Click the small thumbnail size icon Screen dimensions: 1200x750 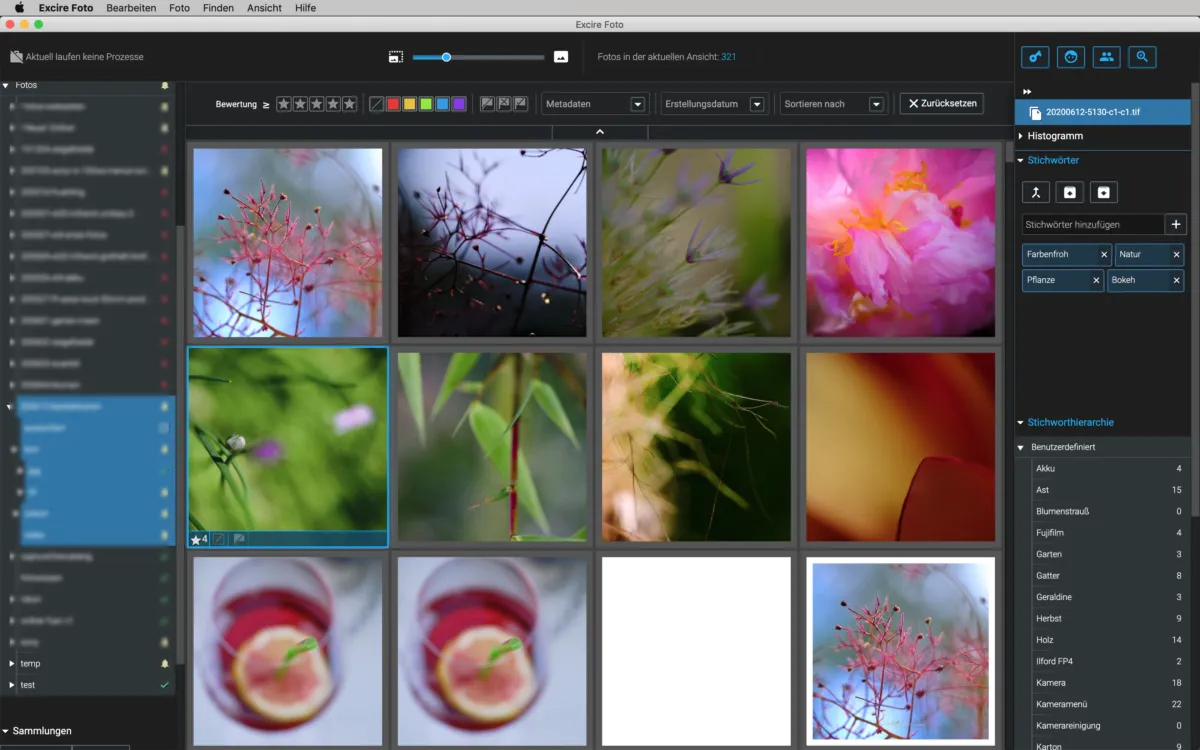coord(396,57)
